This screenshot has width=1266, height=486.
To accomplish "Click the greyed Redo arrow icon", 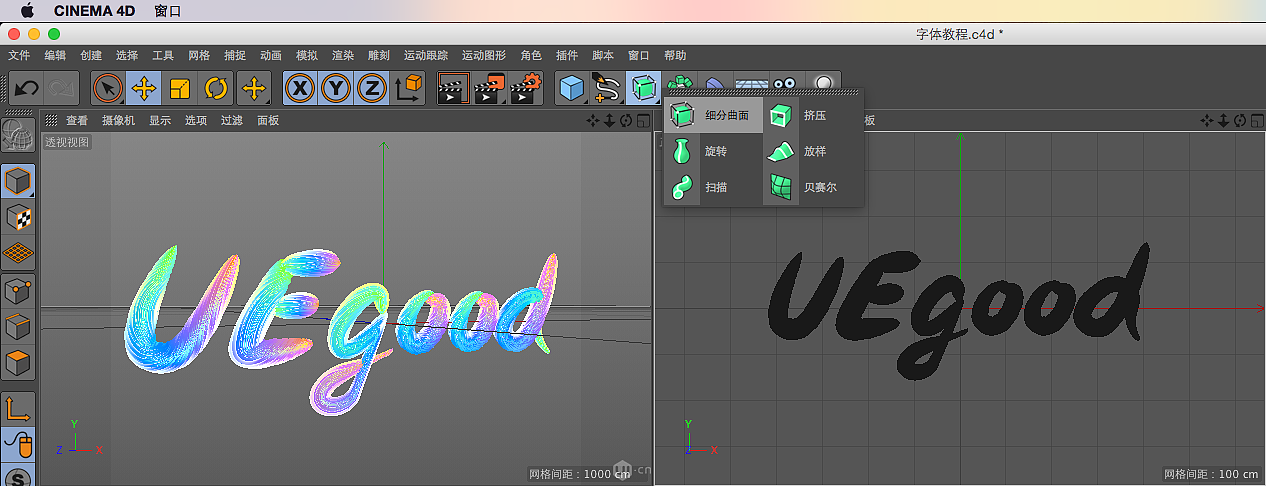I will pyautogui.click(x=61, y=89).
